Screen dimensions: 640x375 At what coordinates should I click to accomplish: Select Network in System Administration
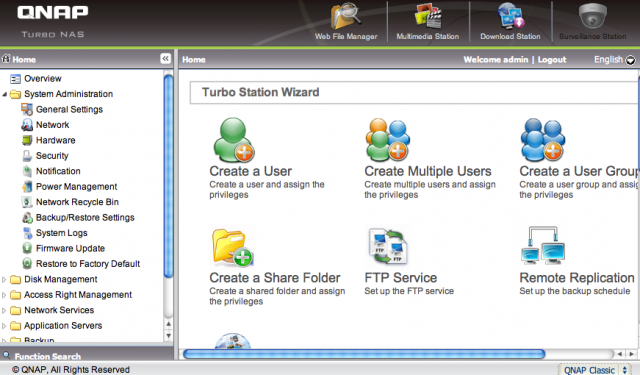pos(52,125)
